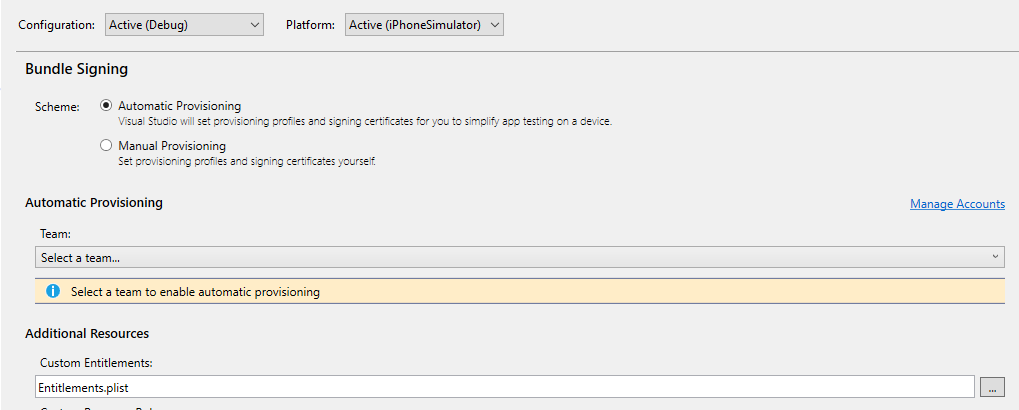Image resolution: width=1019 pixels, height=410 pixels.
Task: Click the 'Select a team to enable' message
Action: (195, 292)
